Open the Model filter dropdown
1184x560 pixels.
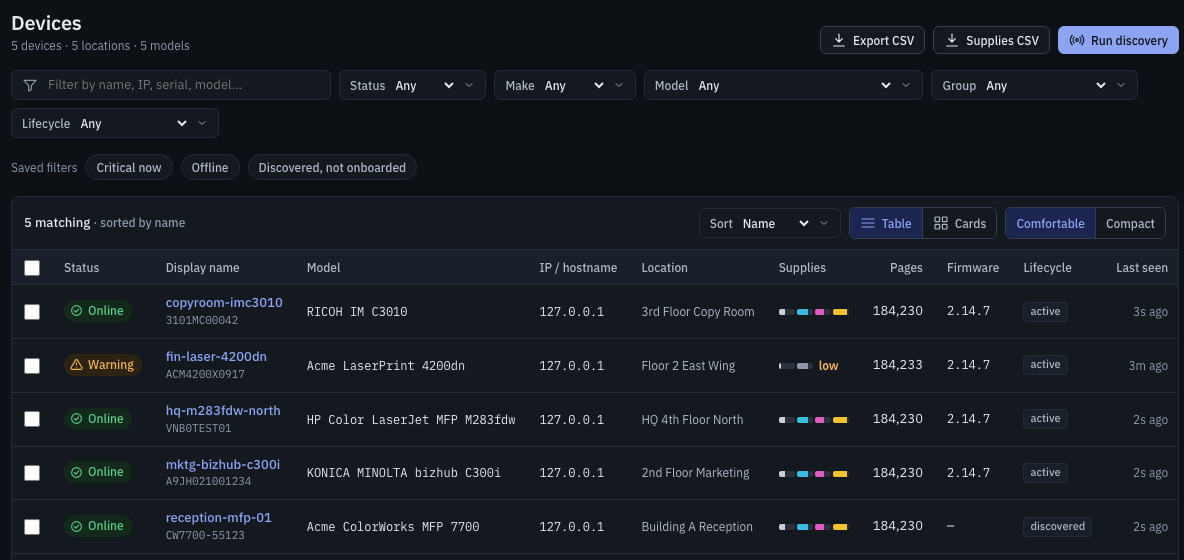pos(783,85)
